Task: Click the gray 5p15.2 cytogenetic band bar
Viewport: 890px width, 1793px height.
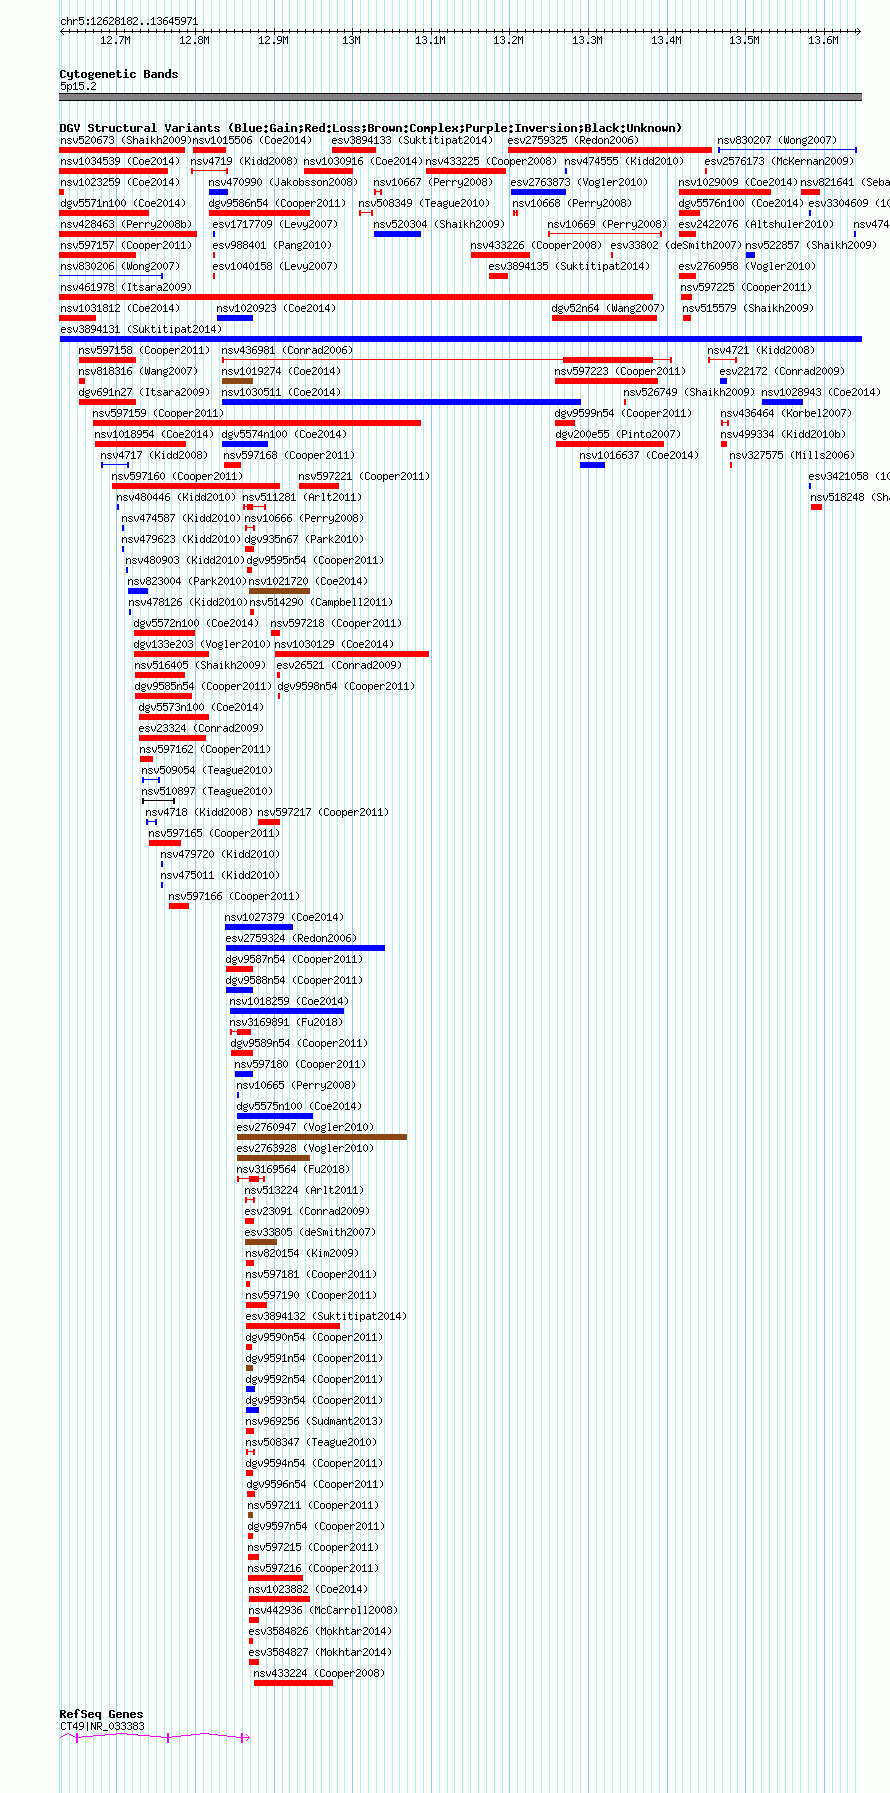Action: coord(460,97)
